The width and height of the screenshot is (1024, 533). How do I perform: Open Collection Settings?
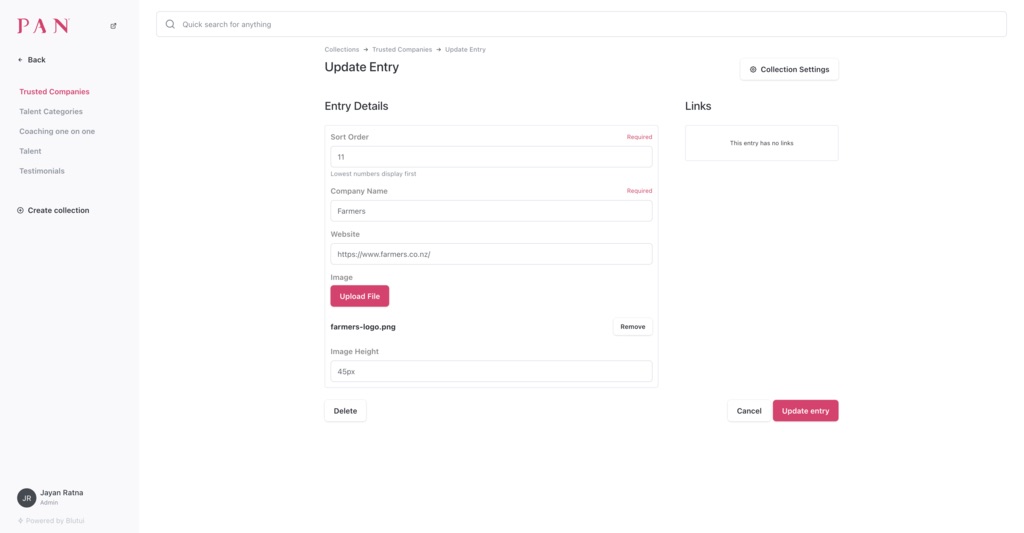[x=790, y=69]
